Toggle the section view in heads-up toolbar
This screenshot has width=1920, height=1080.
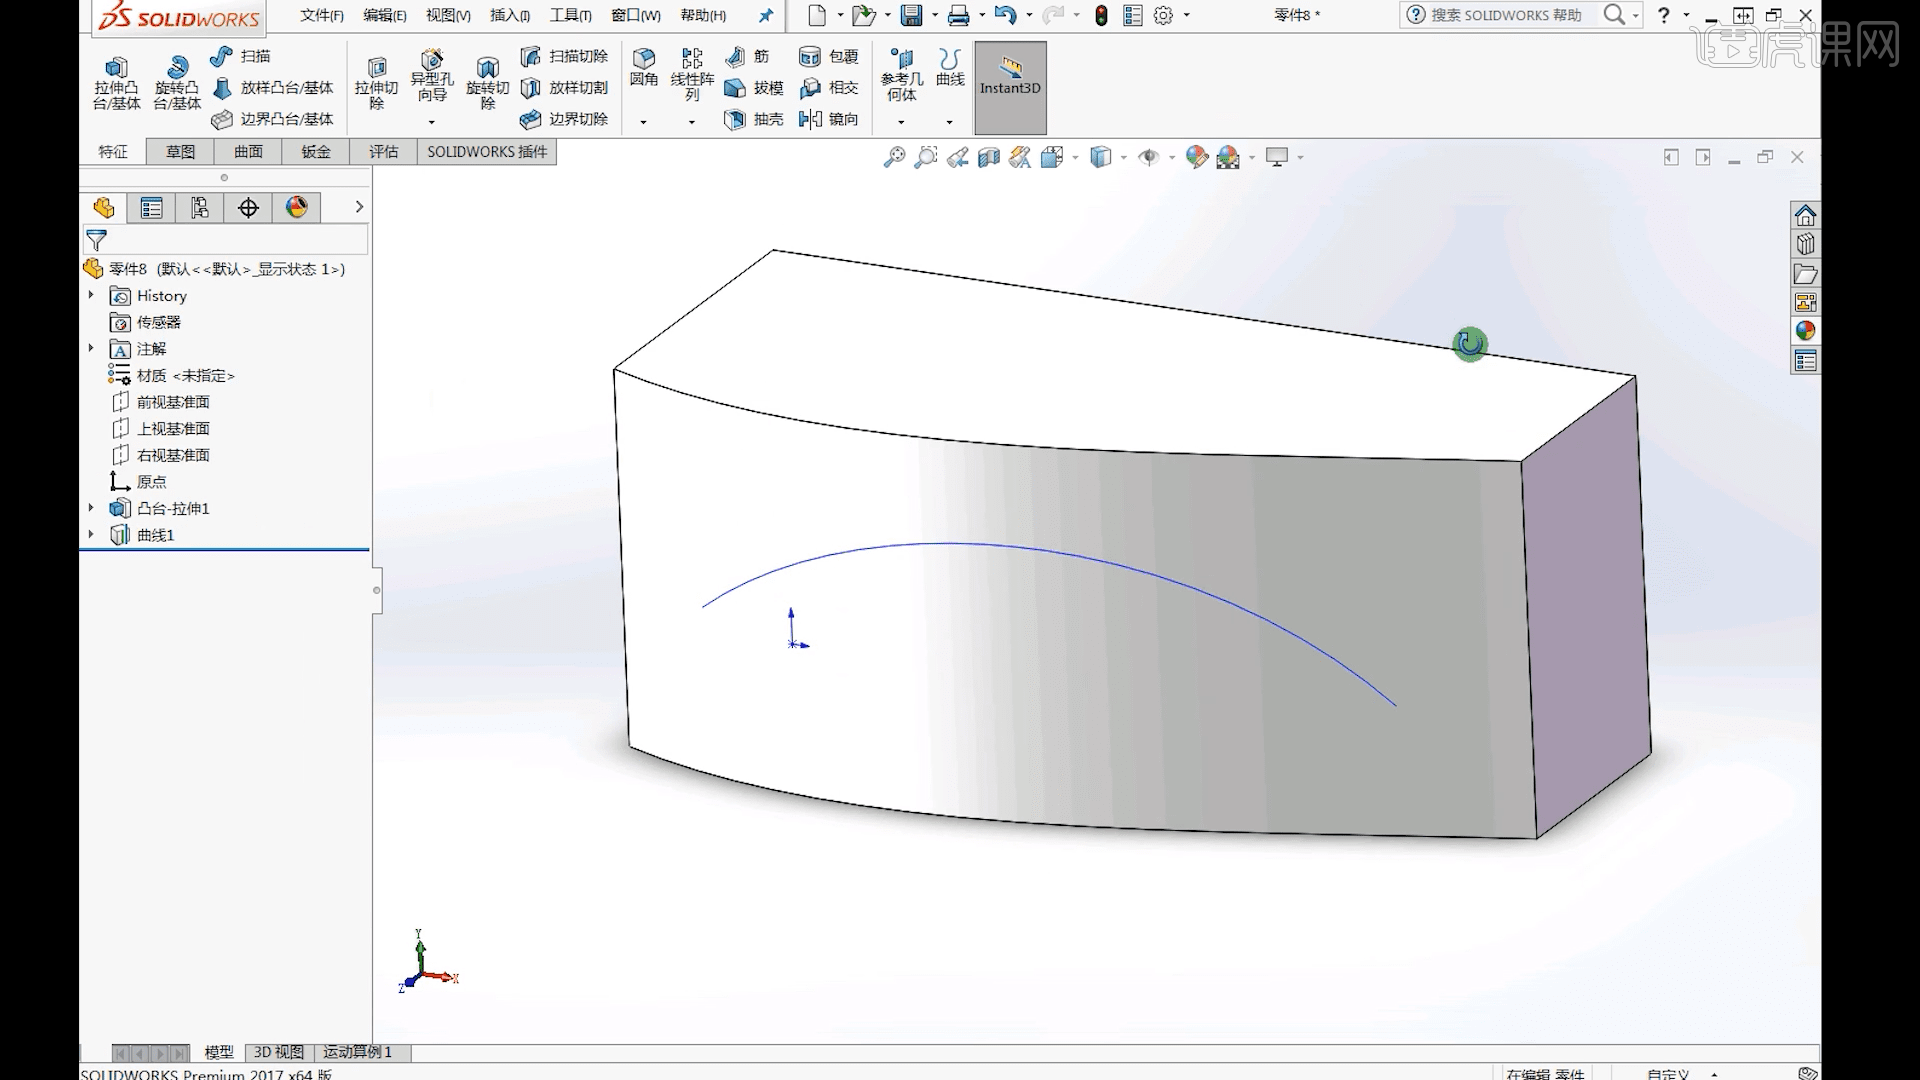(990, 157)
